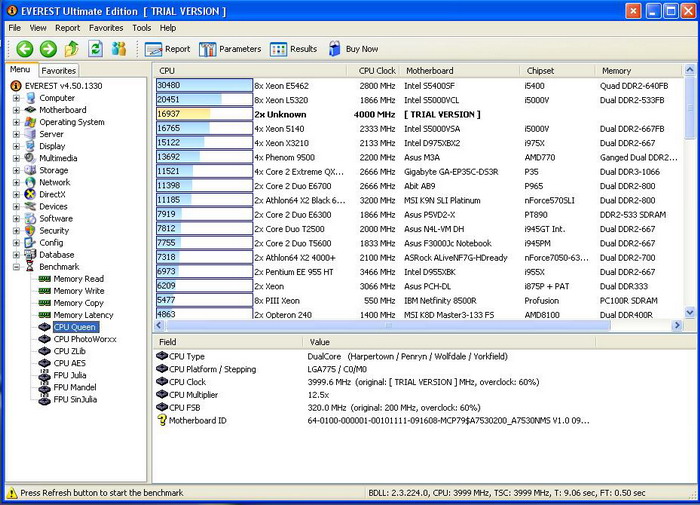Sort by Memory column header
The height and width of the screenshot is (505, 700).
click(638, 71)
